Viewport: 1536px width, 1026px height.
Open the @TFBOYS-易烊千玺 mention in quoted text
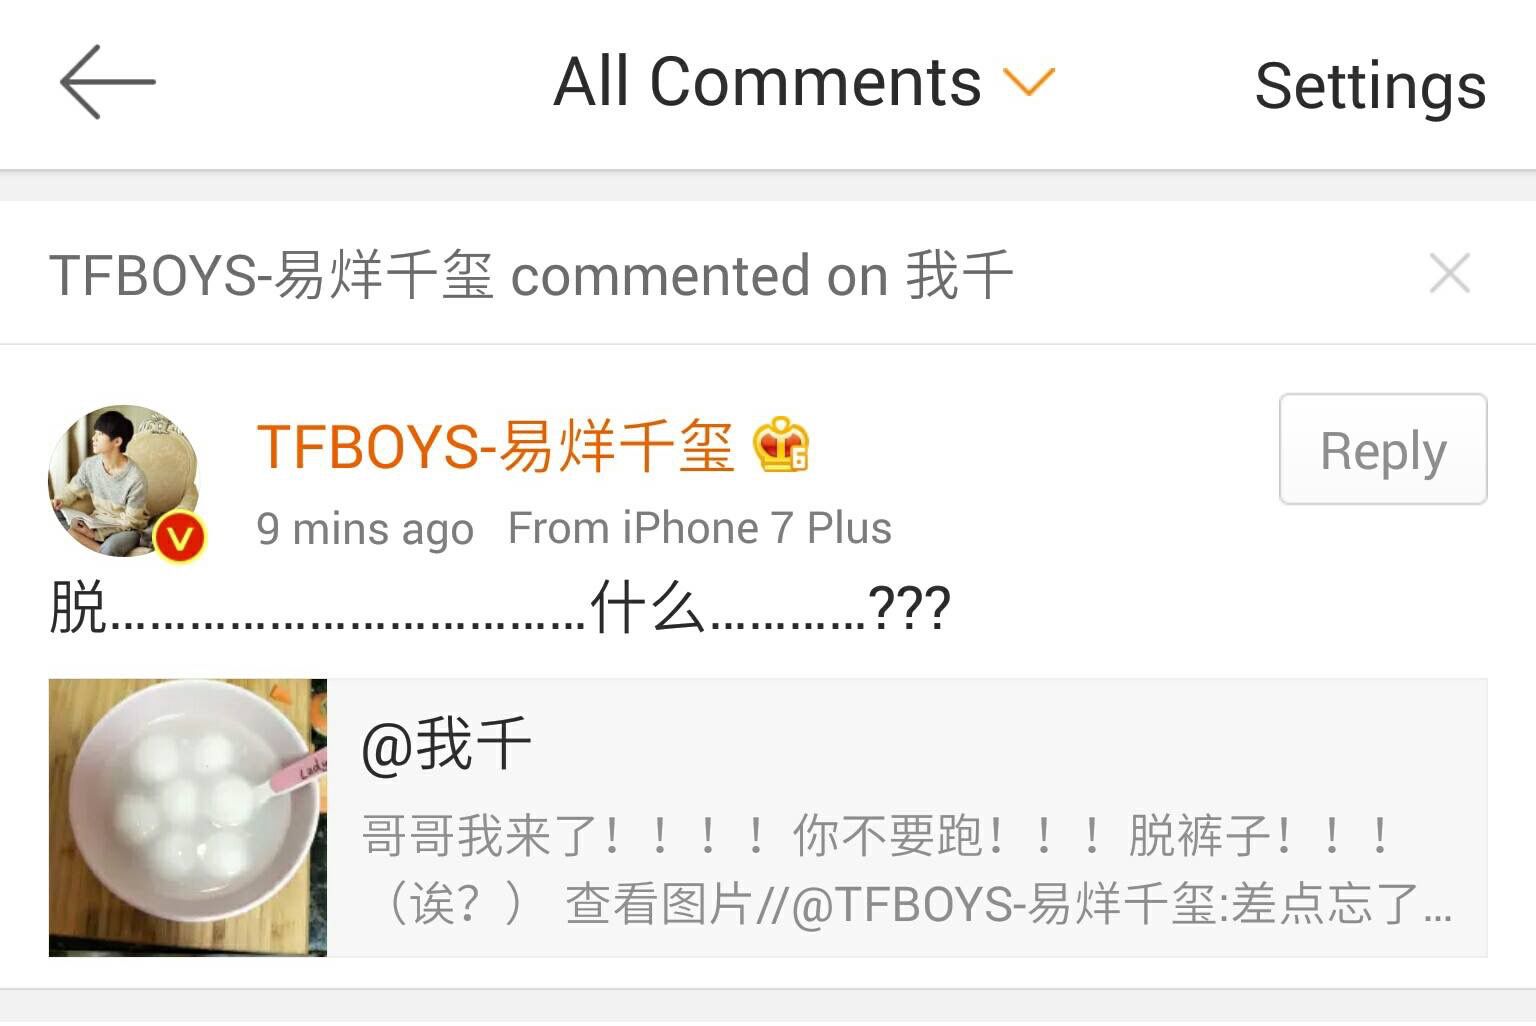[1003, 904]
